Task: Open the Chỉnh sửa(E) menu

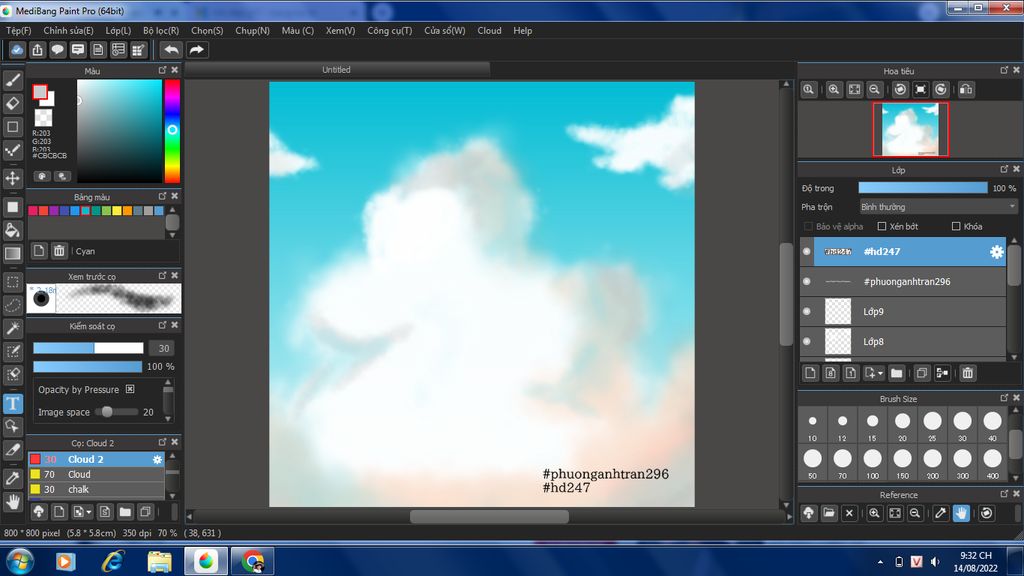Action: point(68,31)
